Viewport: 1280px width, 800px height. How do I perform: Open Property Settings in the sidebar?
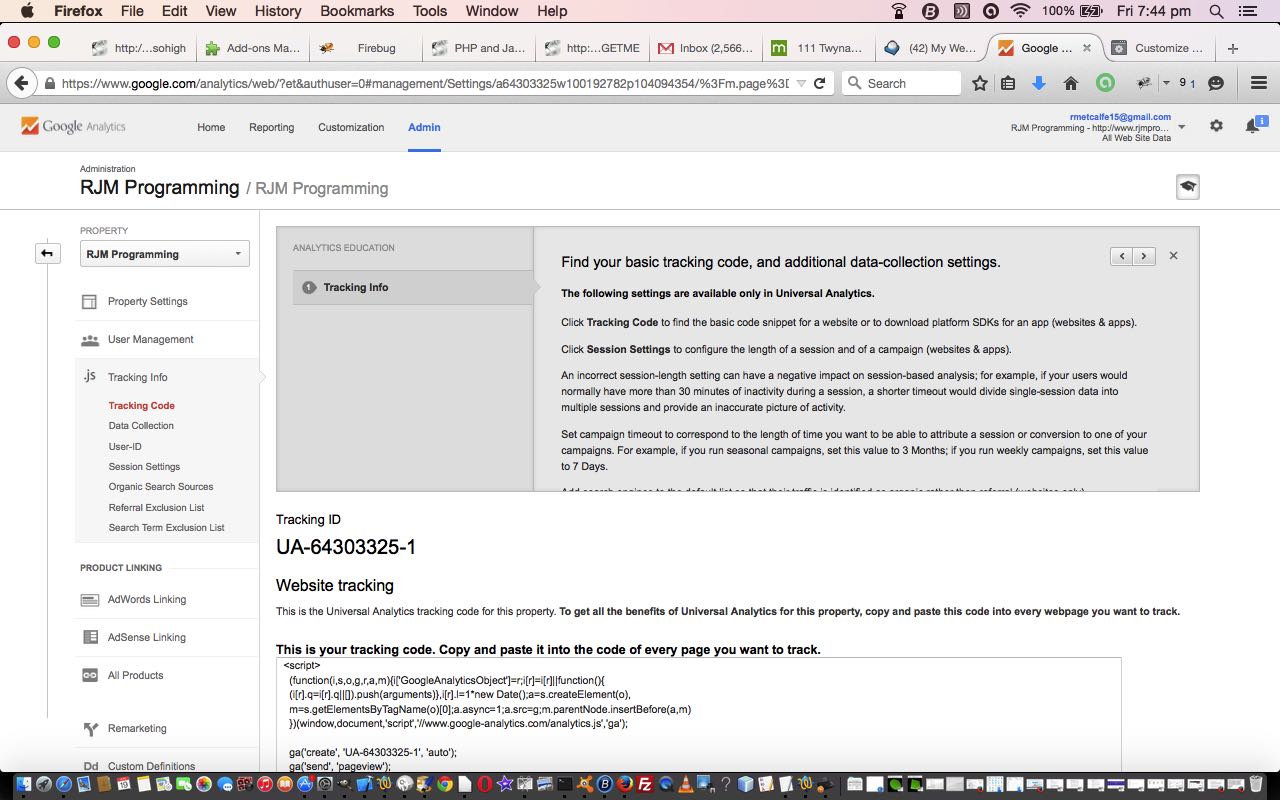[x=148, y=301]
